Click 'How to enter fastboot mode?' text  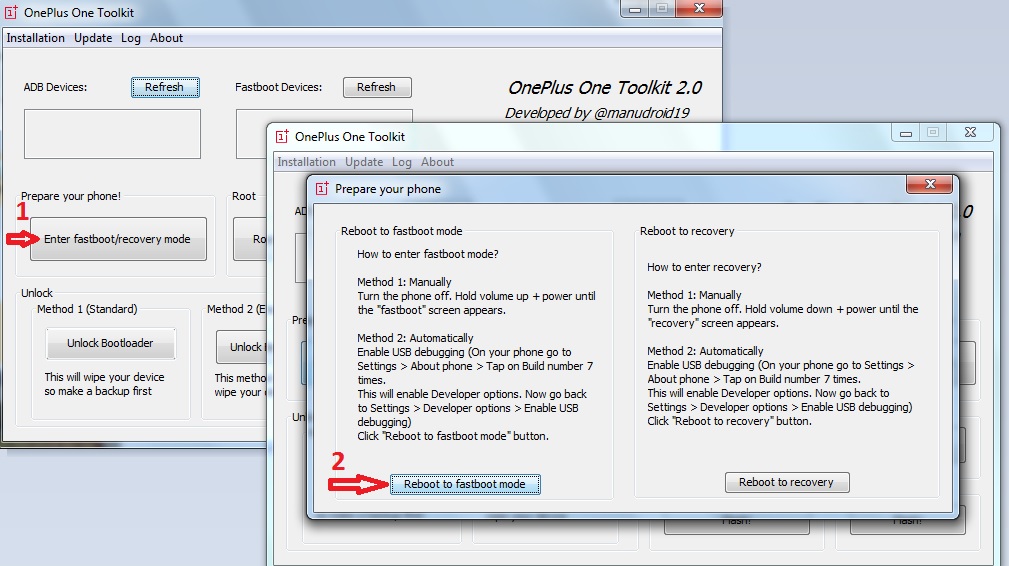428,255
